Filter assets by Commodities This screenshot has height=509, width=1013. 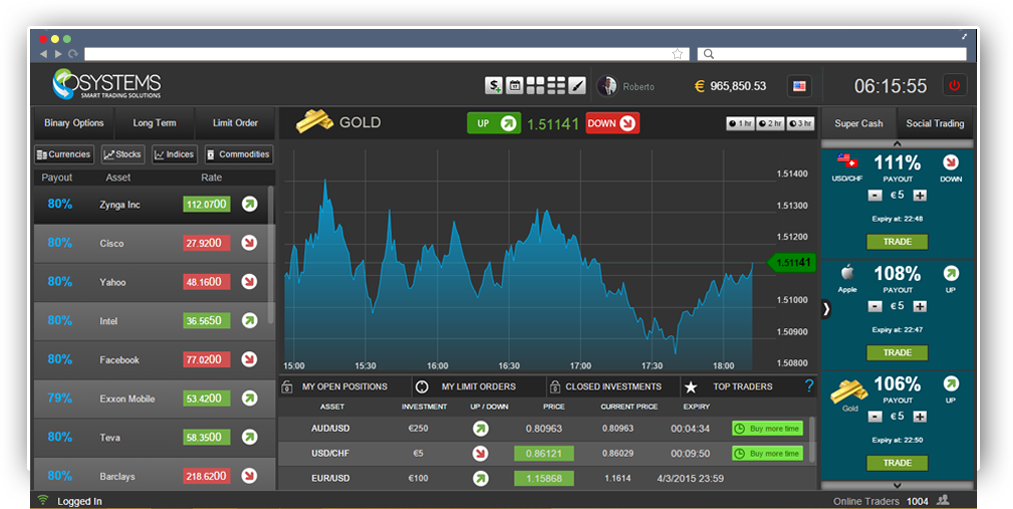tap(238, 154)
